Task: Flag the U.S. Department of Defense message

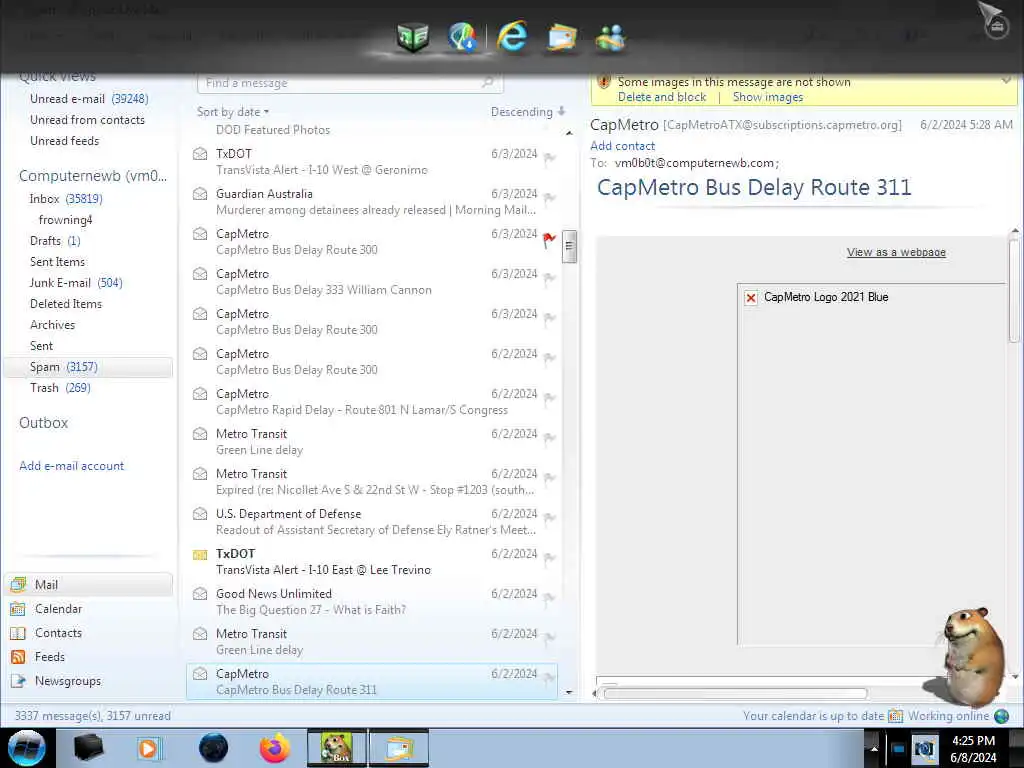Action: coord(550,519)
